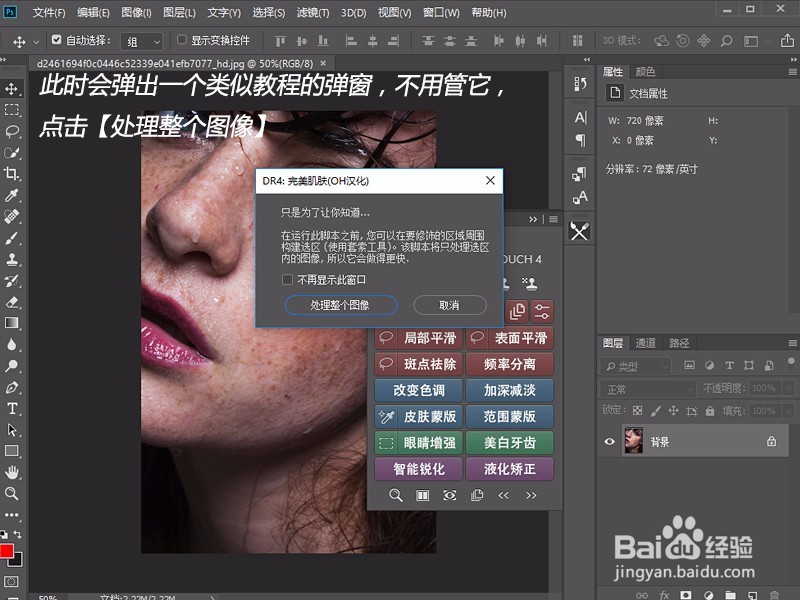Viewport: 800px width, 600px height.
Task: Click the 加深减淡 button
Action: pyautogui.click(x=510, y=390)
